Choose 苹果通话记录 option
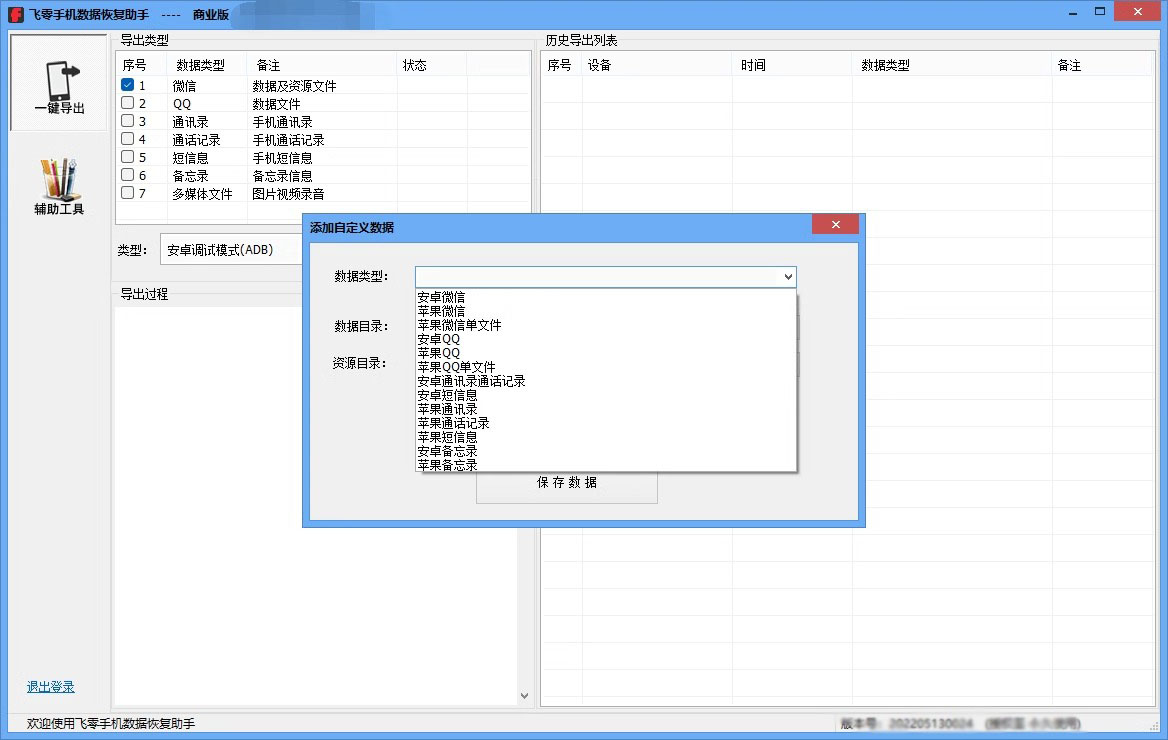 pos(606,423)
